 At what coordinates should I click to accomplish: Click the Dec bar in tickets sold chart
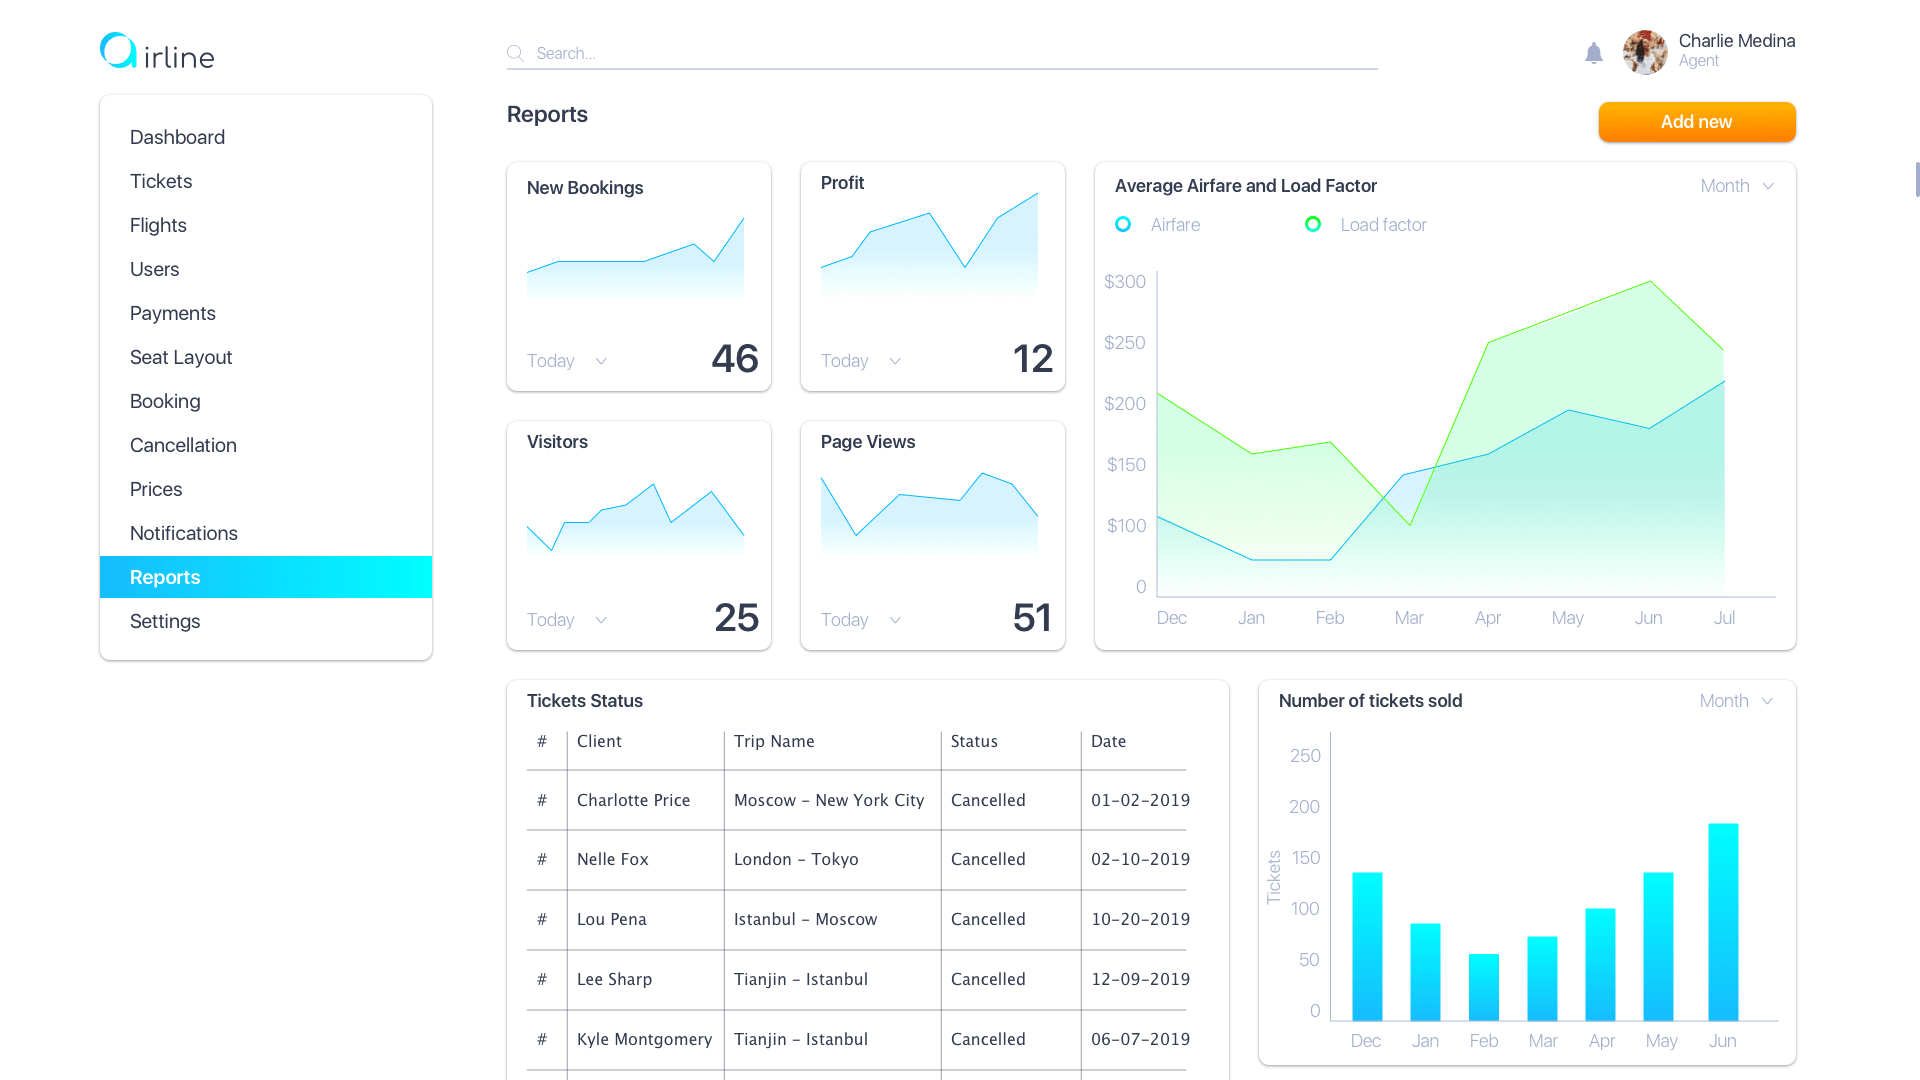tap(1367, 946)
